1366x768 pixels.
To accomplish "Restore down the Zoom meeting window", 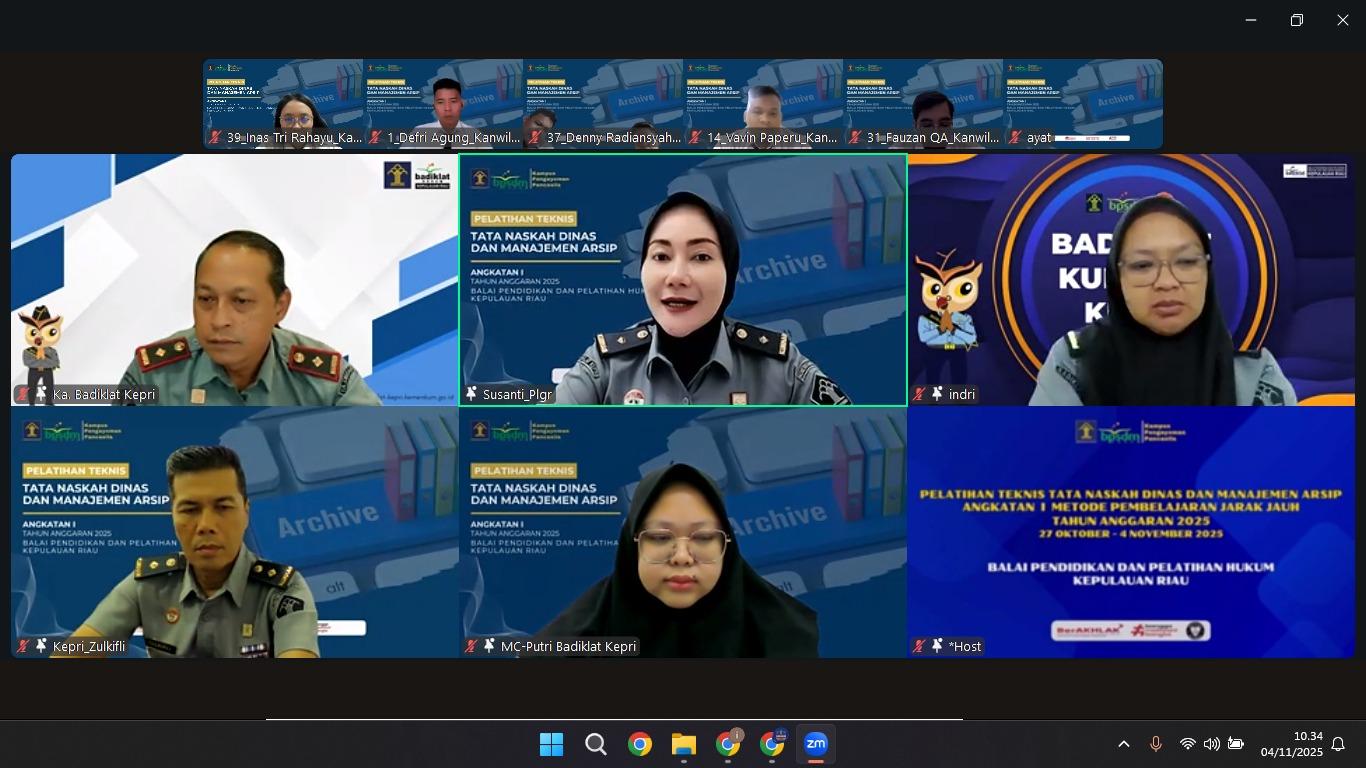I will (1296, 20).
